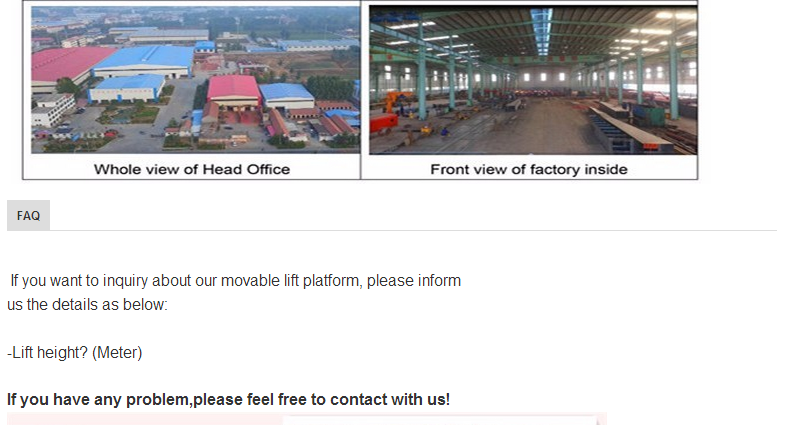Select the 'Front view of factory inside' caption

tap(529, 169)
